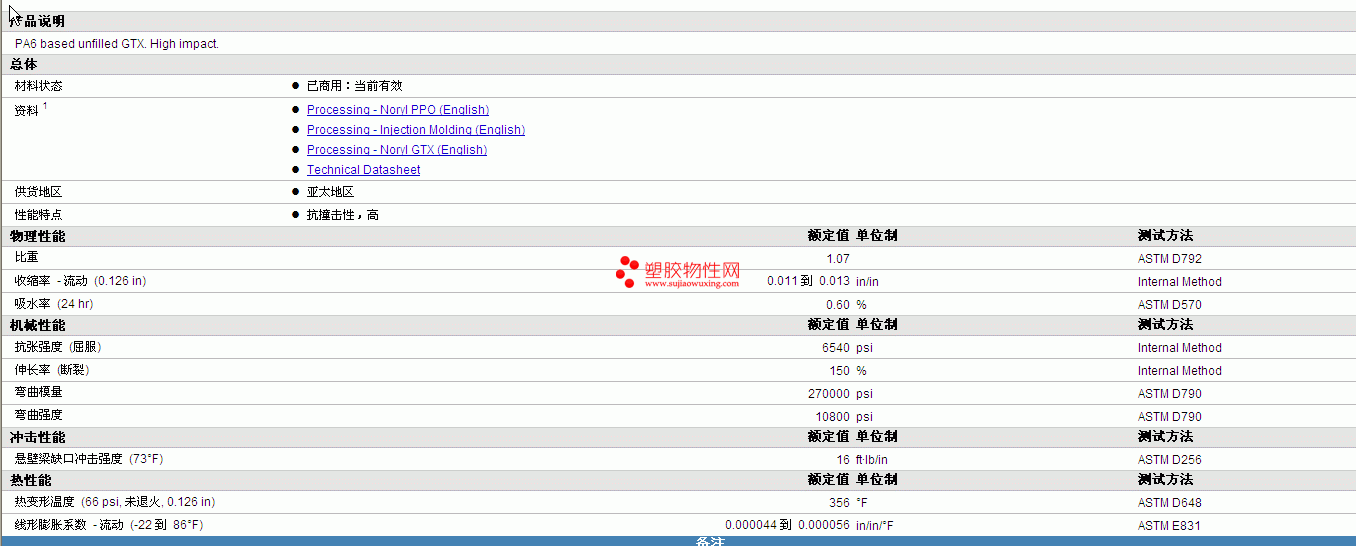Click the 吸水率 (24 hr) label
The width and height of the screenshot is (1356, 546).
click(x=54, y=303)
